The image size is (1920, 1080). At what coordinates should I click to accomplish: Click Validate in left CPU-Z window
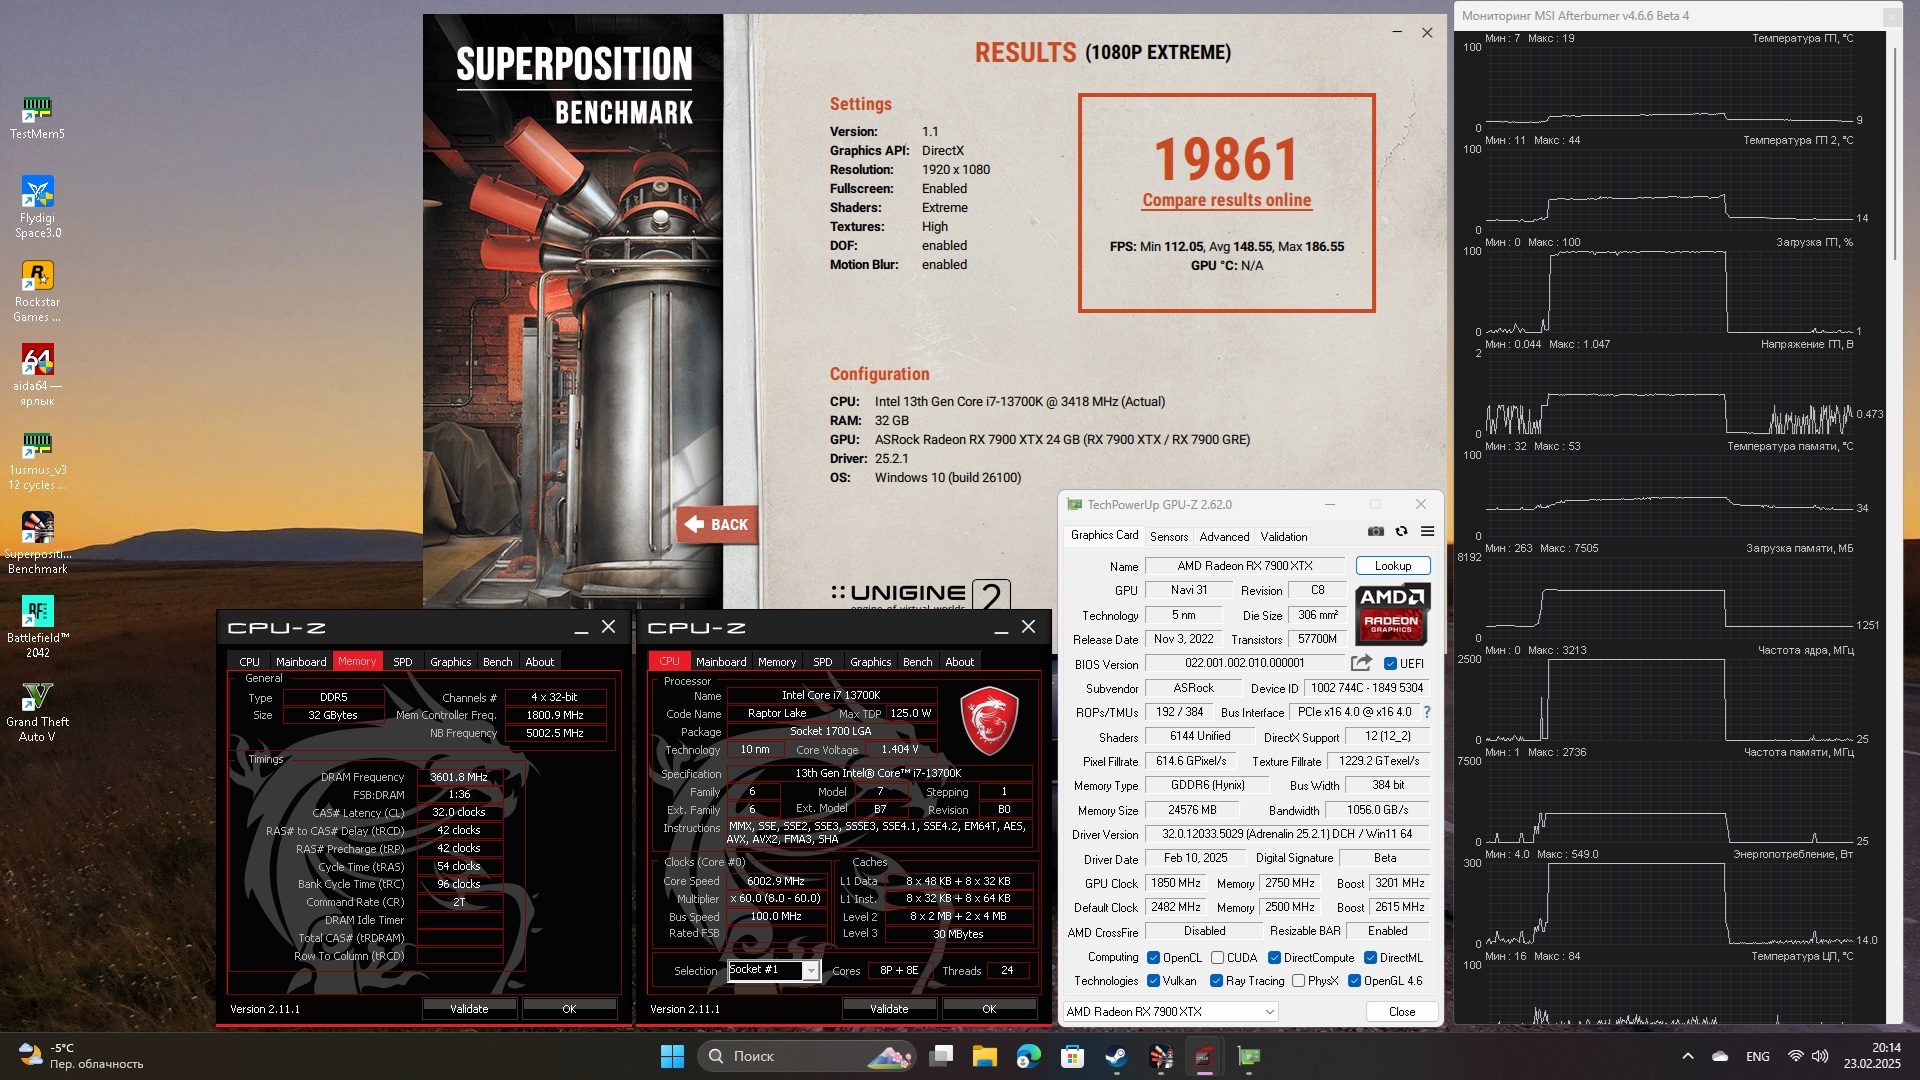[469, 1009]
